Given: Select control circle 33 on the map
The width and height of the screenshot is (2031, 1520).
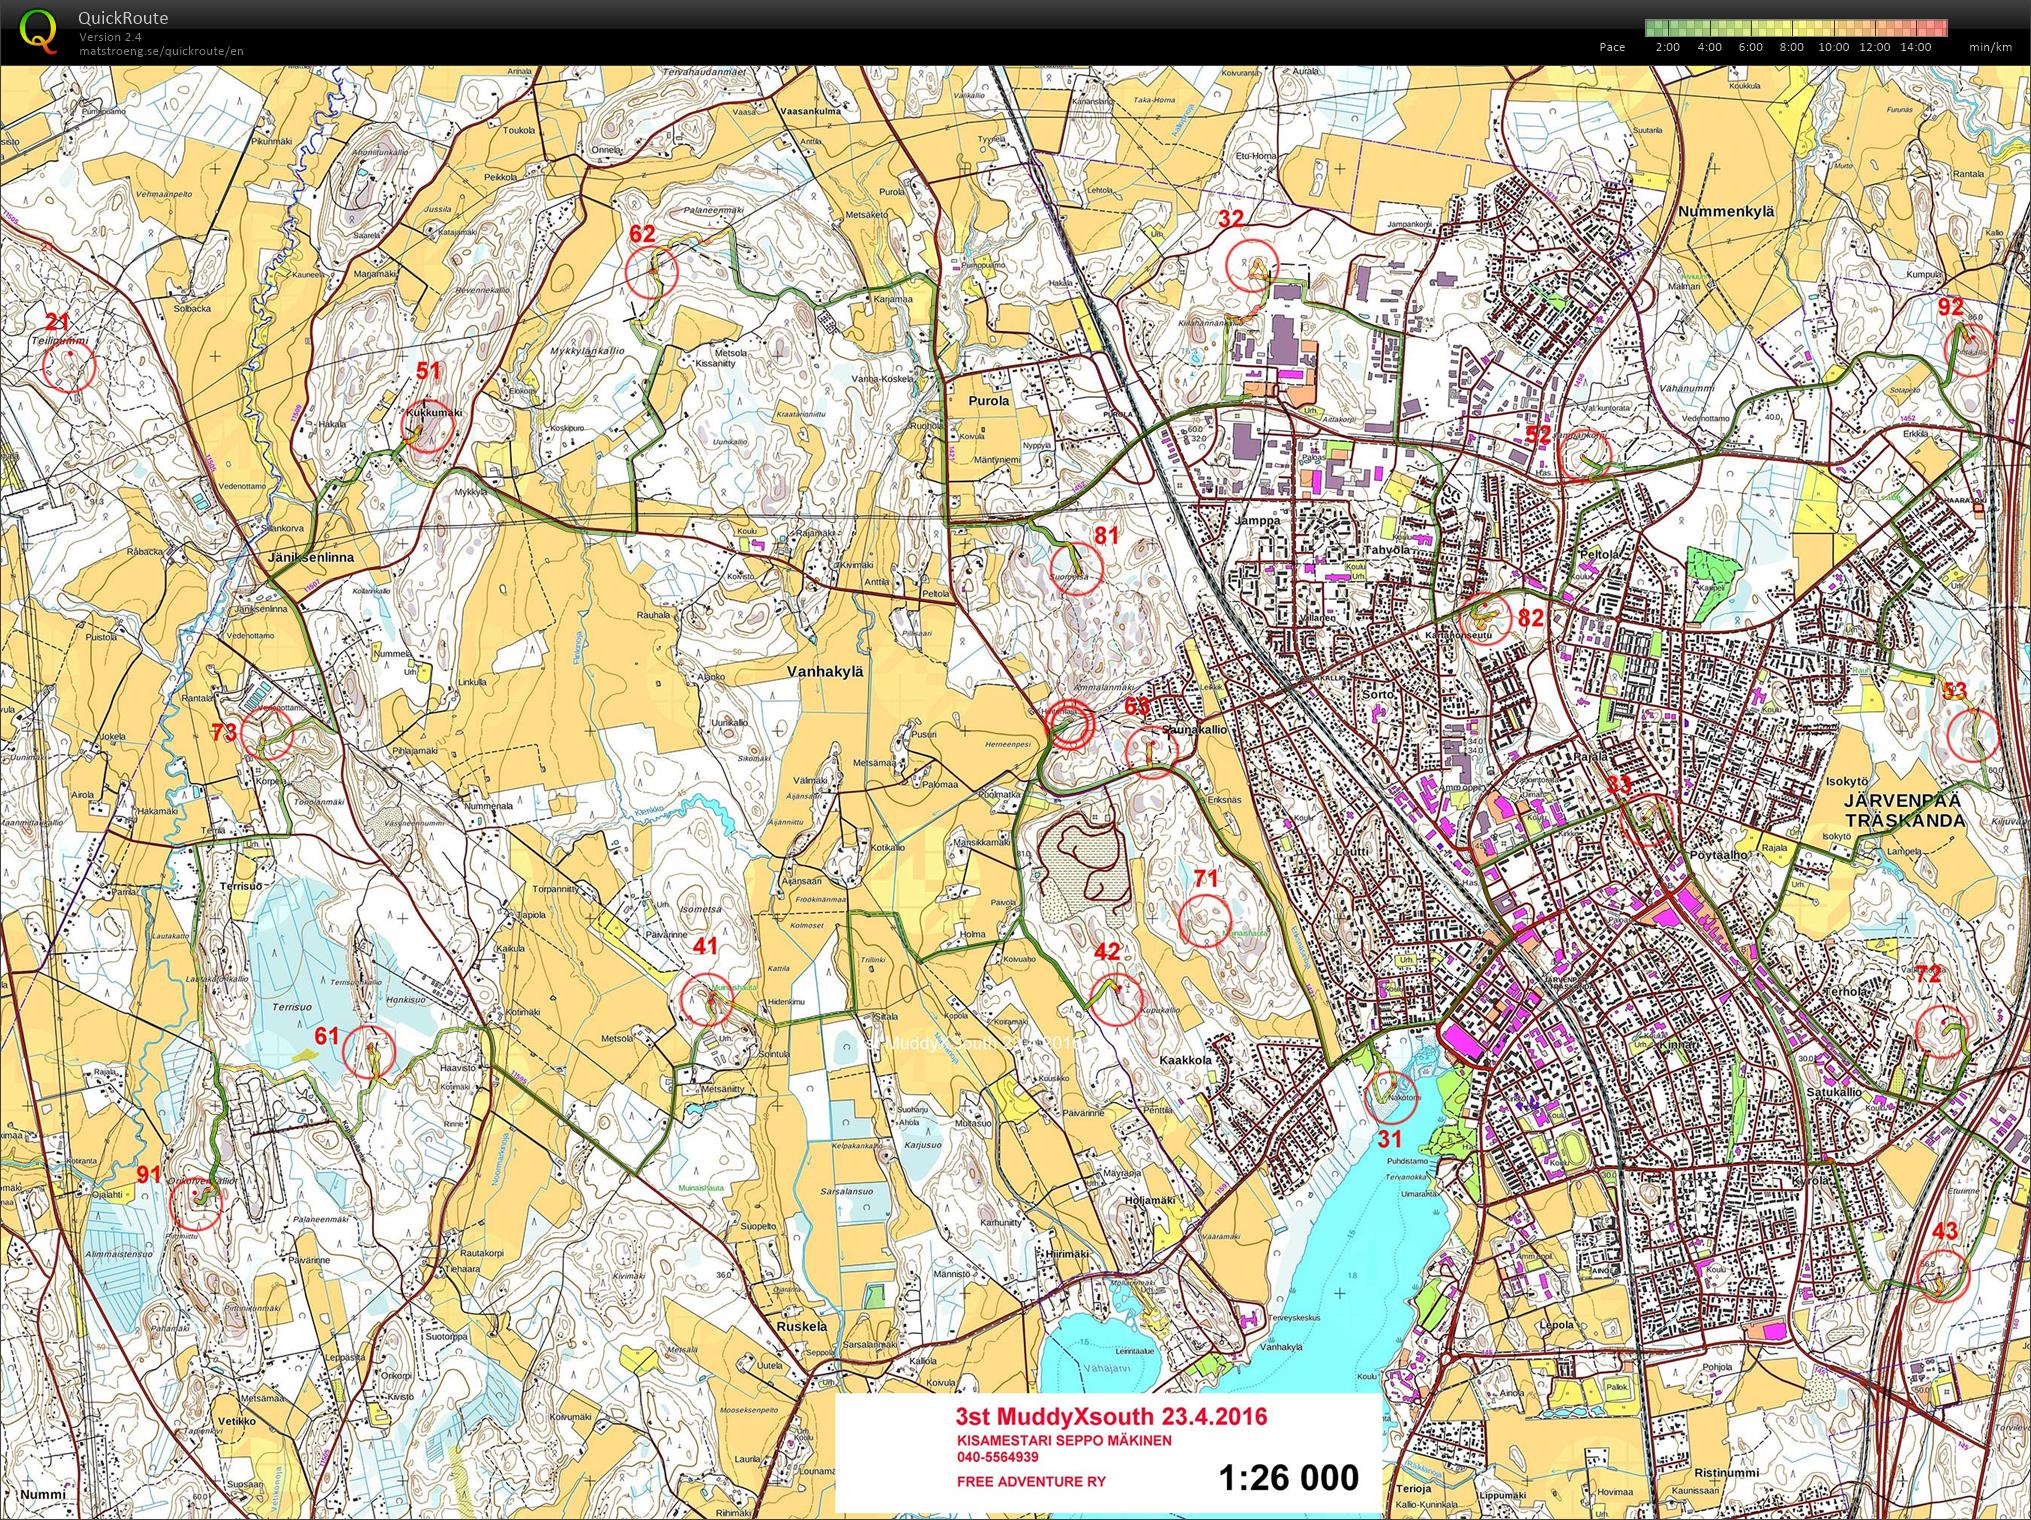Looking at the screenshot, I should 1647,819.
